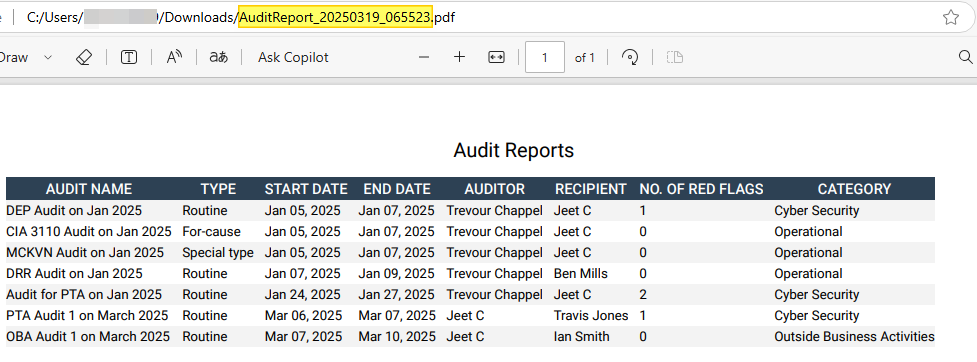Open the Draw options dropdown arrow

tap(48, 57)
